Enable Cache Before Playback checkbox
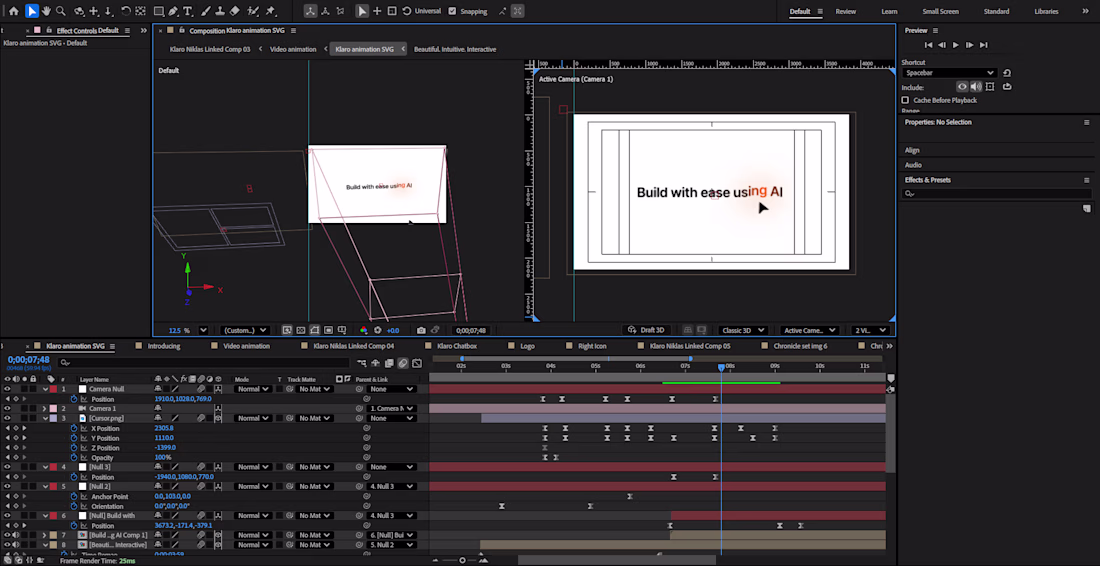Viewport: 1100px width, 566px height. point(905,100)
